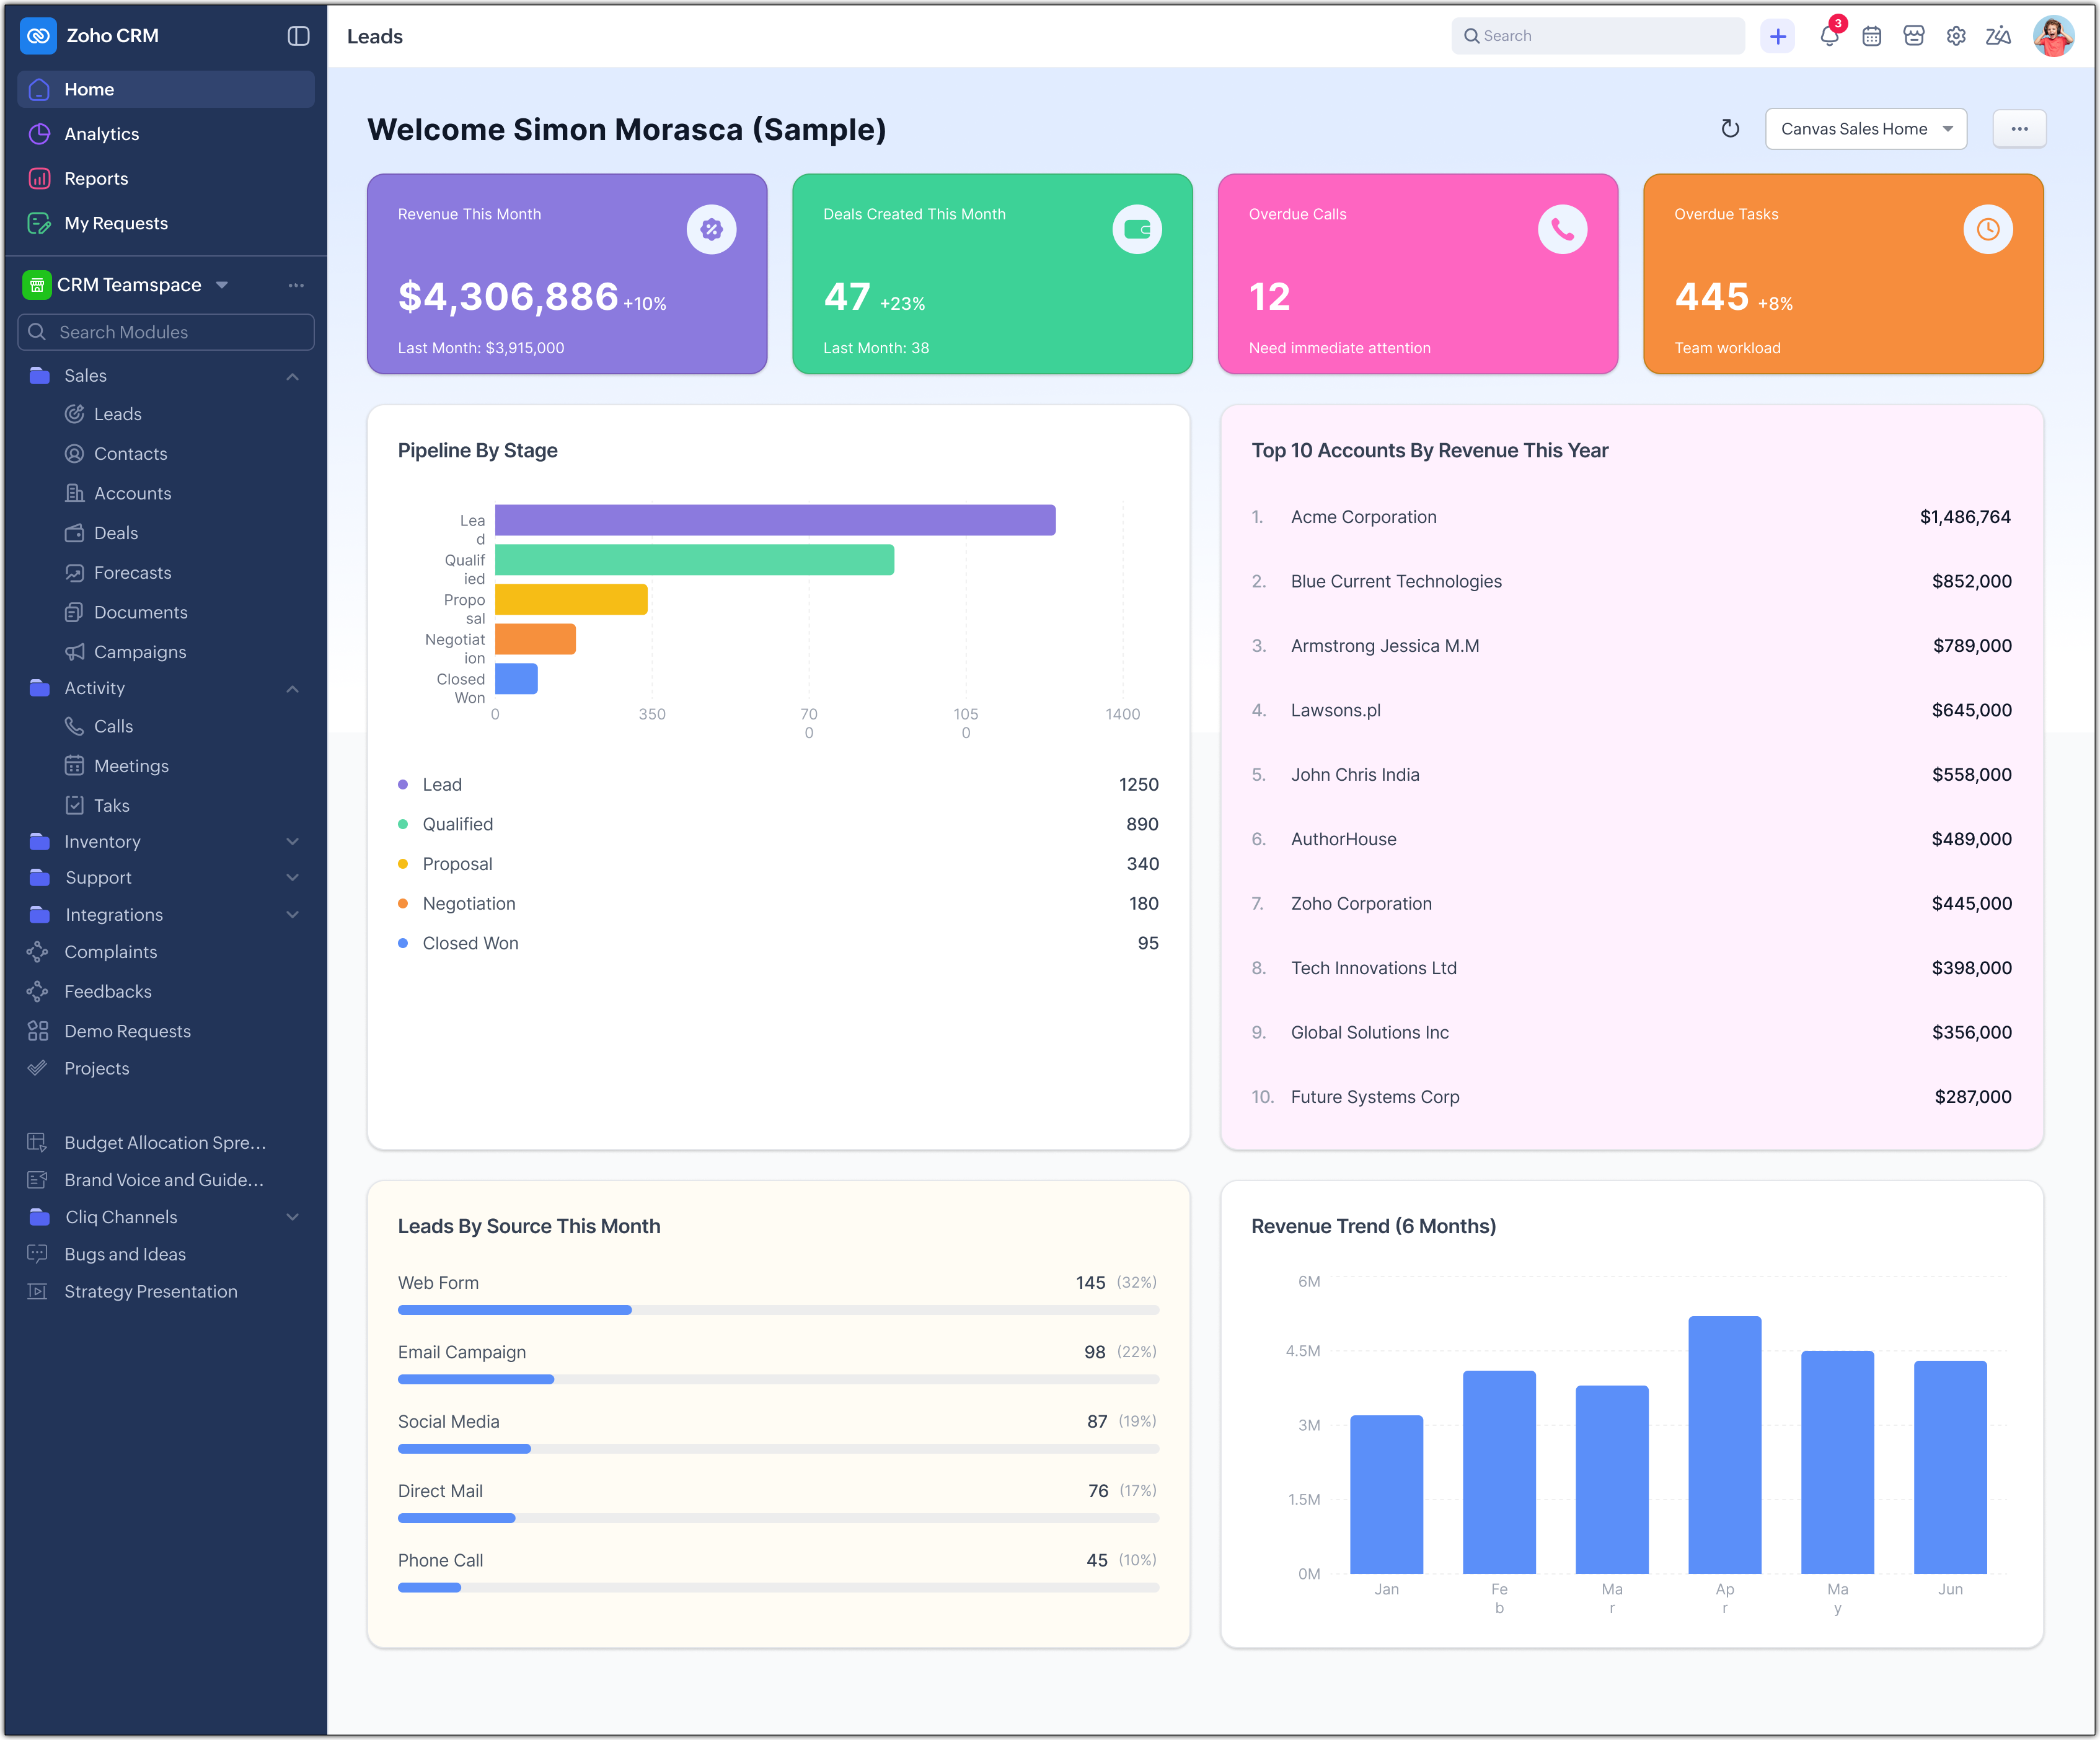Click the phone icon on Overdue Calls card
Image resolution: width=2100 pixels, height=1740 pixels.
[x=1562, y=230]
